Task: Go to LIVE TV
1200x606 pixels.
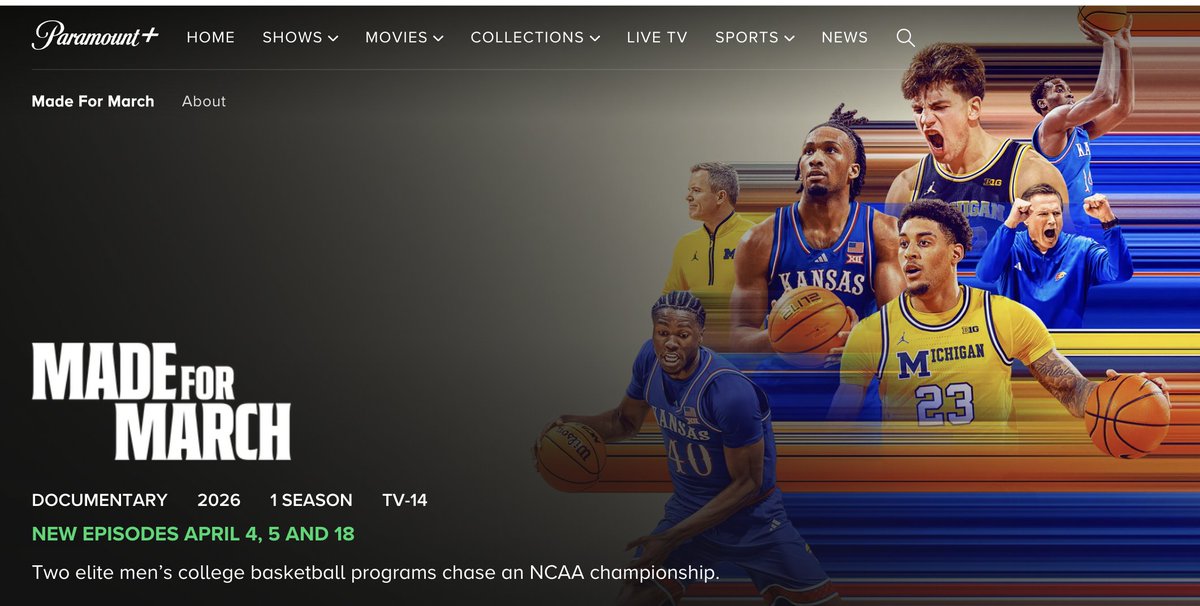Action: point(657,37)
